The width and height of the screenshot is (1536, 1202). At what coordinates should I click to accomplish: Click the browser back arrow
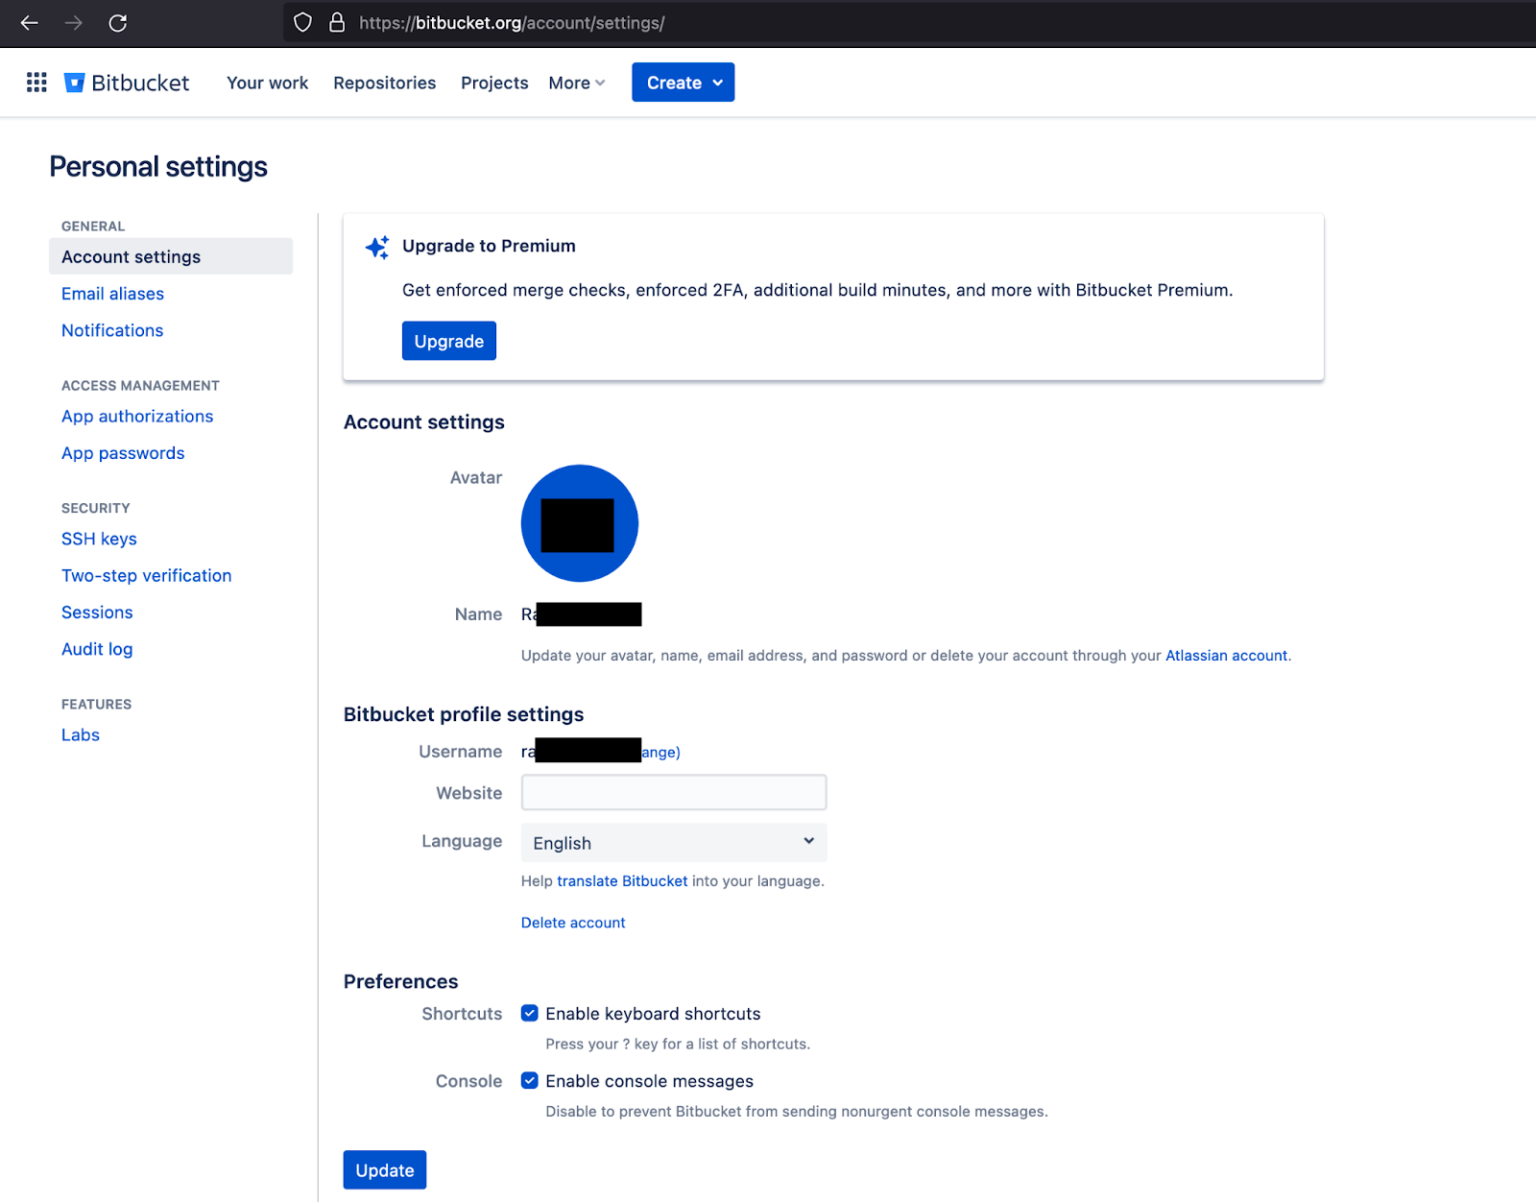point(28,22)
